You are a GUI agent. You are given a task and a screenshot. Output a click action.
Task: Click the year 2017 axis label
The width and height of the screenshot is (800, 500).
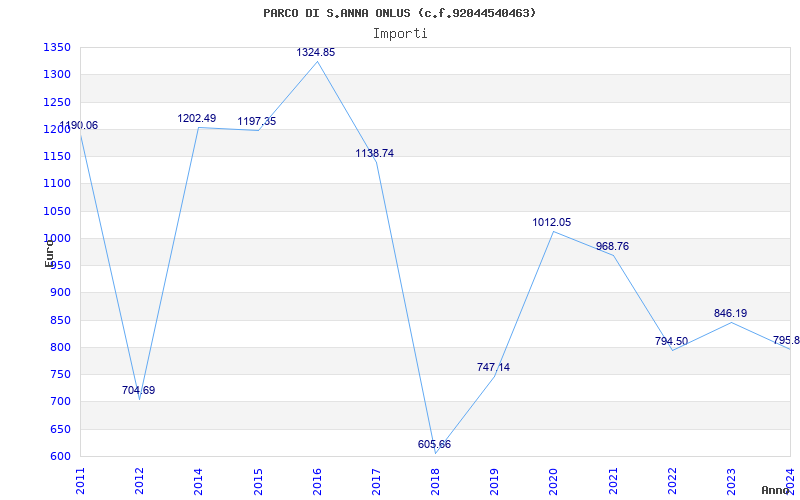coord(376,482)
